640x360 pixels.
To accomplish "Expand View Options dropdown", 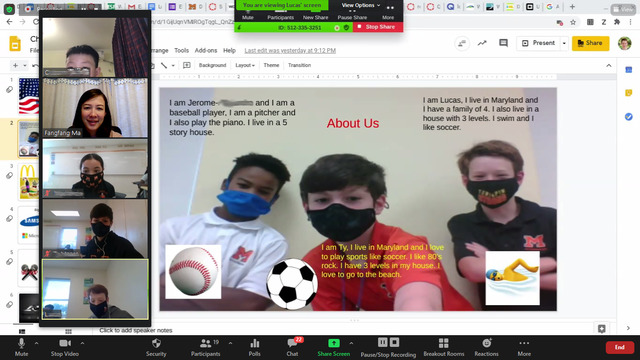I will 361,5.
